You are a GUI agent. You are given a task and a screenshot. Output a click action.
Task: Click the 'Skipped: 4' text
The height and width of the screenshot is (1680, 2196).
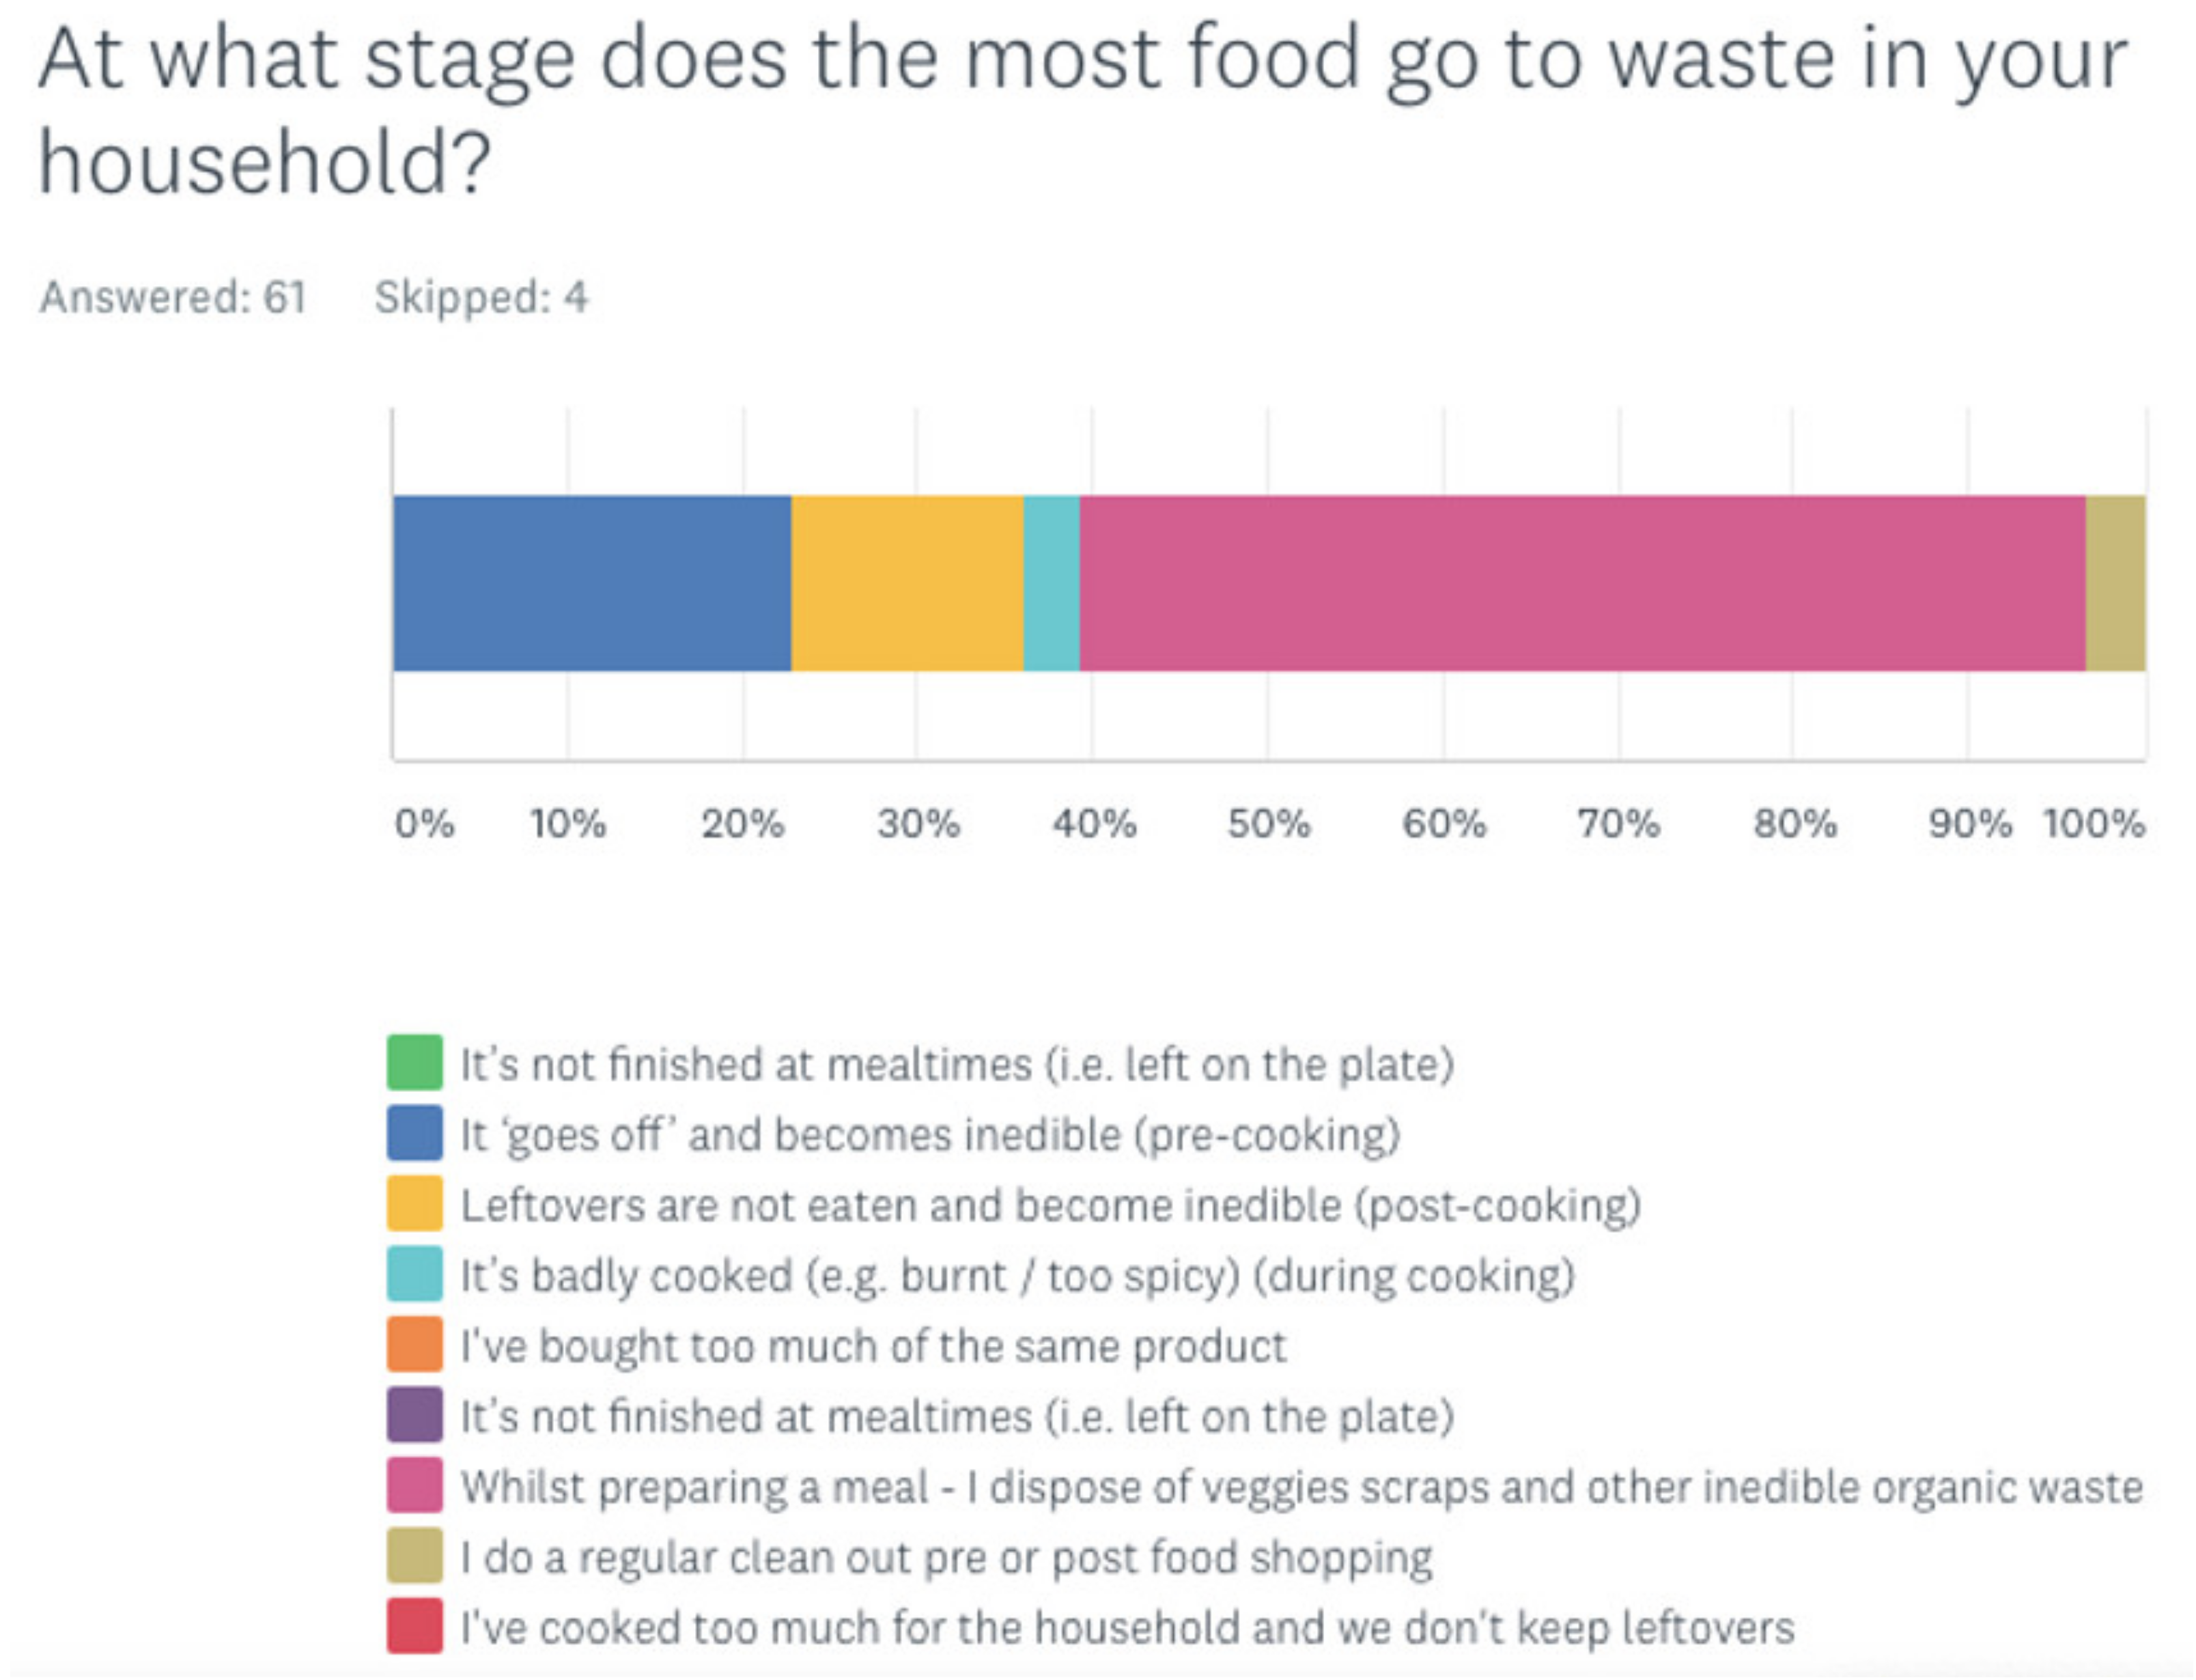481,297
